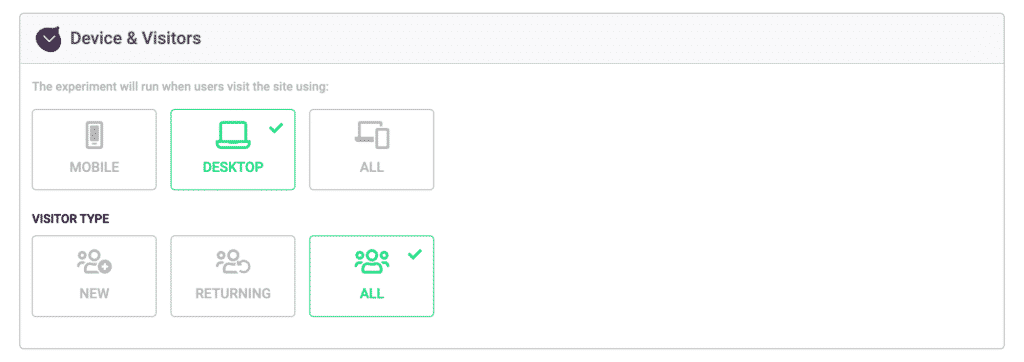Click the experiment will run description text
This screenshot has width=1024, height=362.
click(x=180, y=87)
